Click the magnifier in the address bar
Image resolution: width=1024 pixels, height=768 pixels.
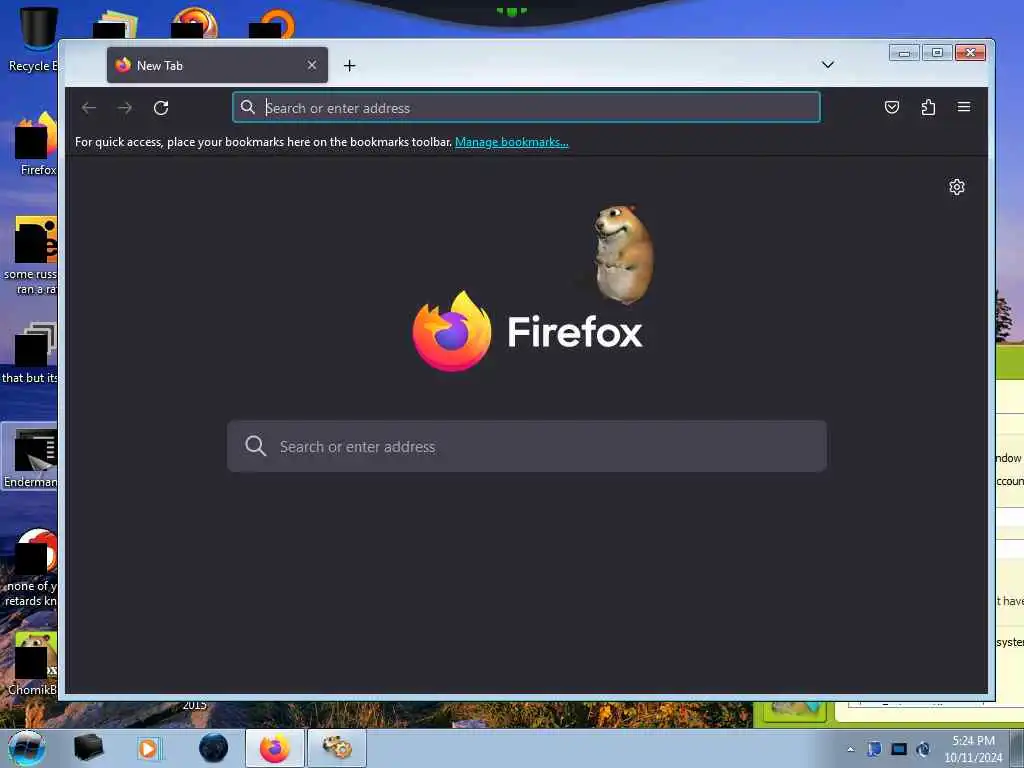tap(248, 107)
